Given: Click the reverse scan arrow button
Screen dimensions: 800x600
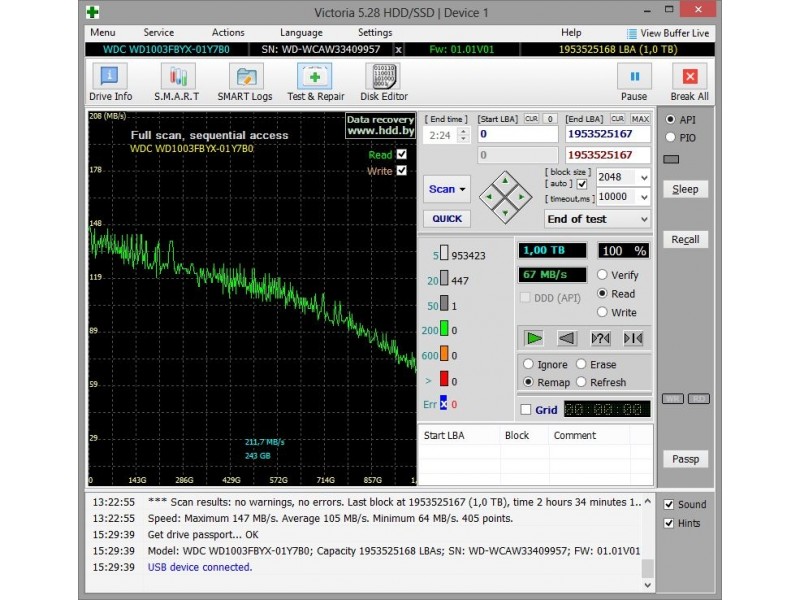Looking at the screenshot, I should click(567, 338).
